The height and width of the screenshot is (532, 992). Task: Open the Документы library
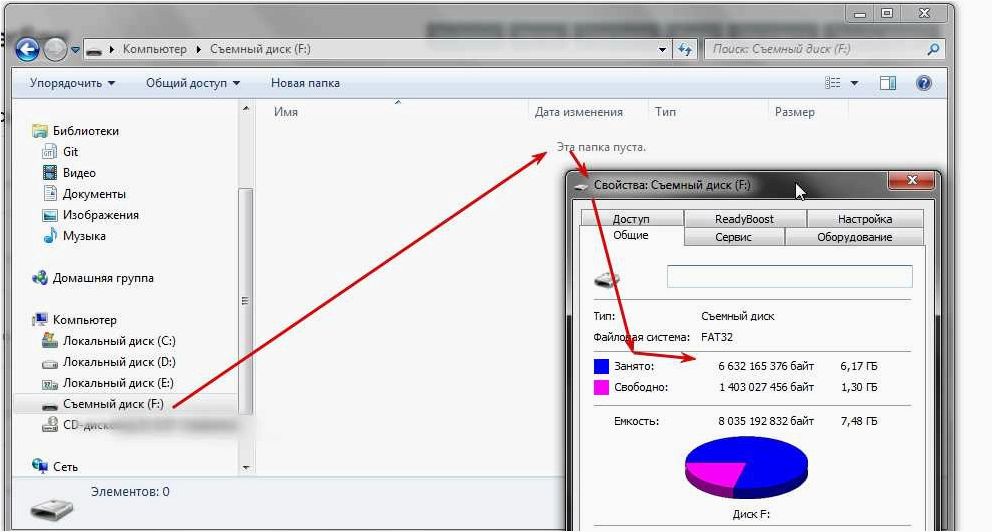(94, 194)
